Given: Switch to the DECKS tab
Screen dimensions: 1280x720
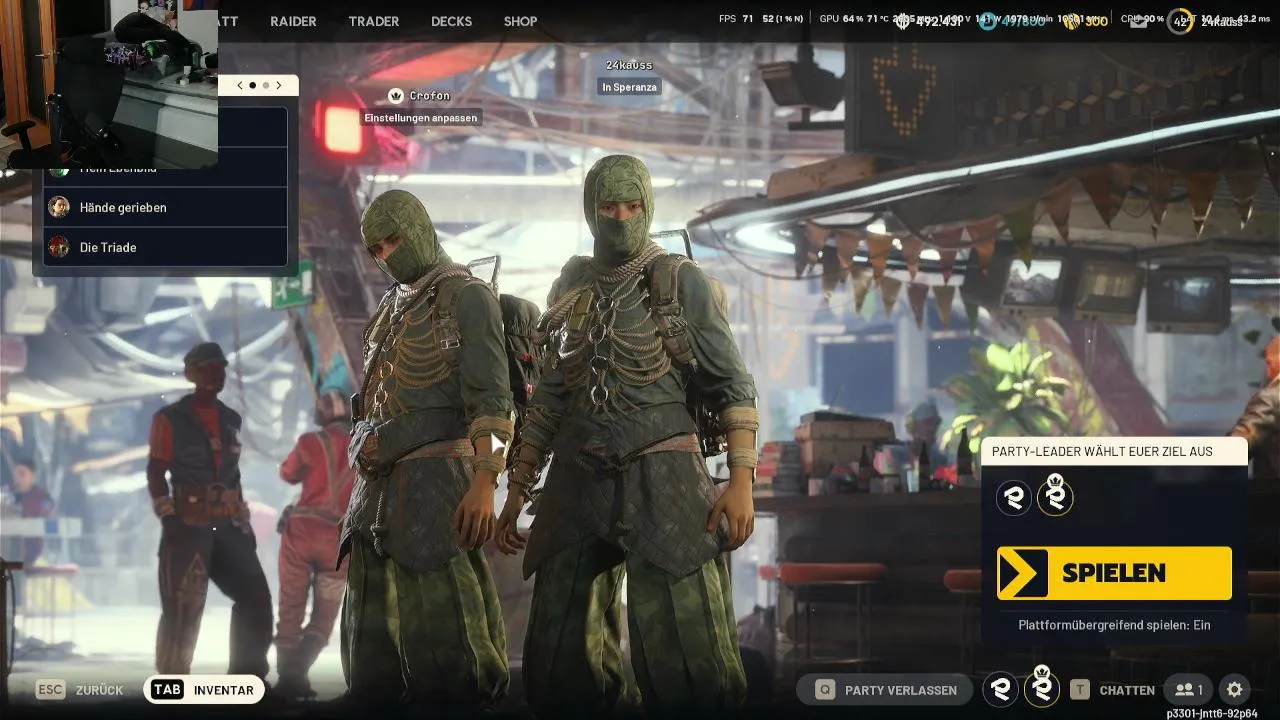Looking at the screenshot, I should tap(451, 21).
